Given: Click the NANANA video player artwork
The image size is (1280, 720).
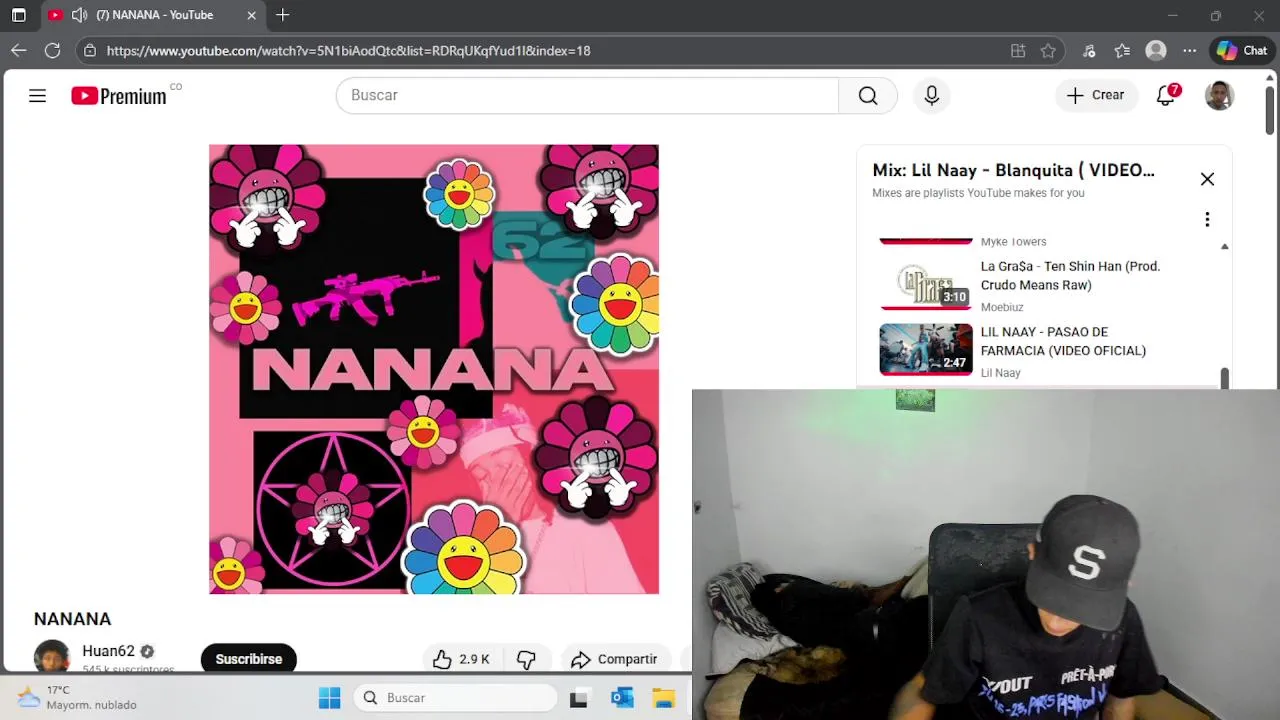Looking at the screenshot, I should pyautogui.click(x=434, y=369).
